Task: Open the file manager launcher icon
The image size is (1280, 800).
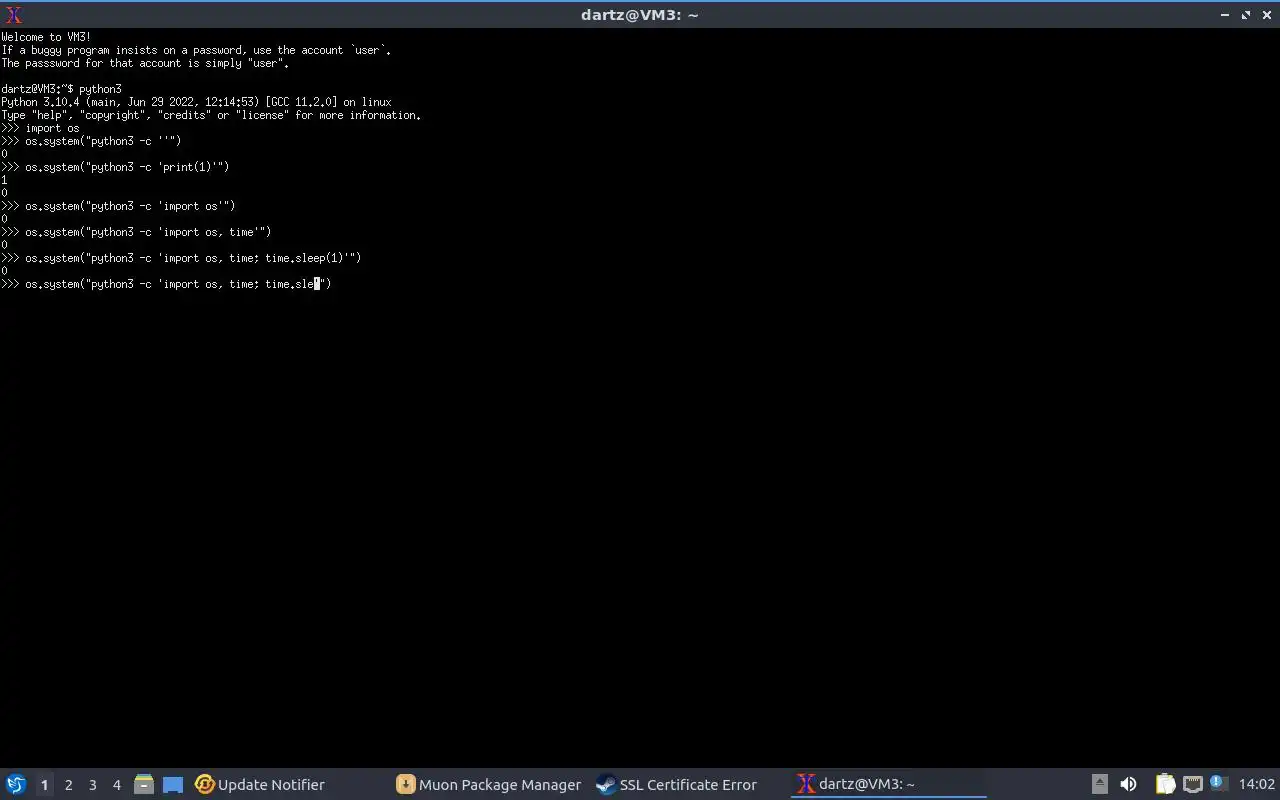Action: 144,785
